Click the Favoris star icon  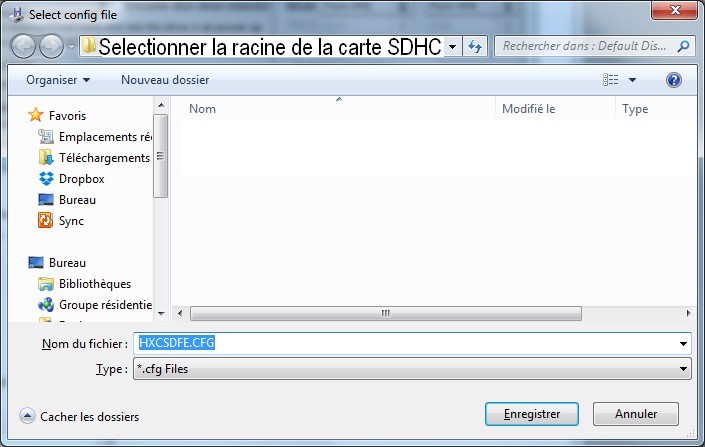pyautogui.click(x=36, y=115)
